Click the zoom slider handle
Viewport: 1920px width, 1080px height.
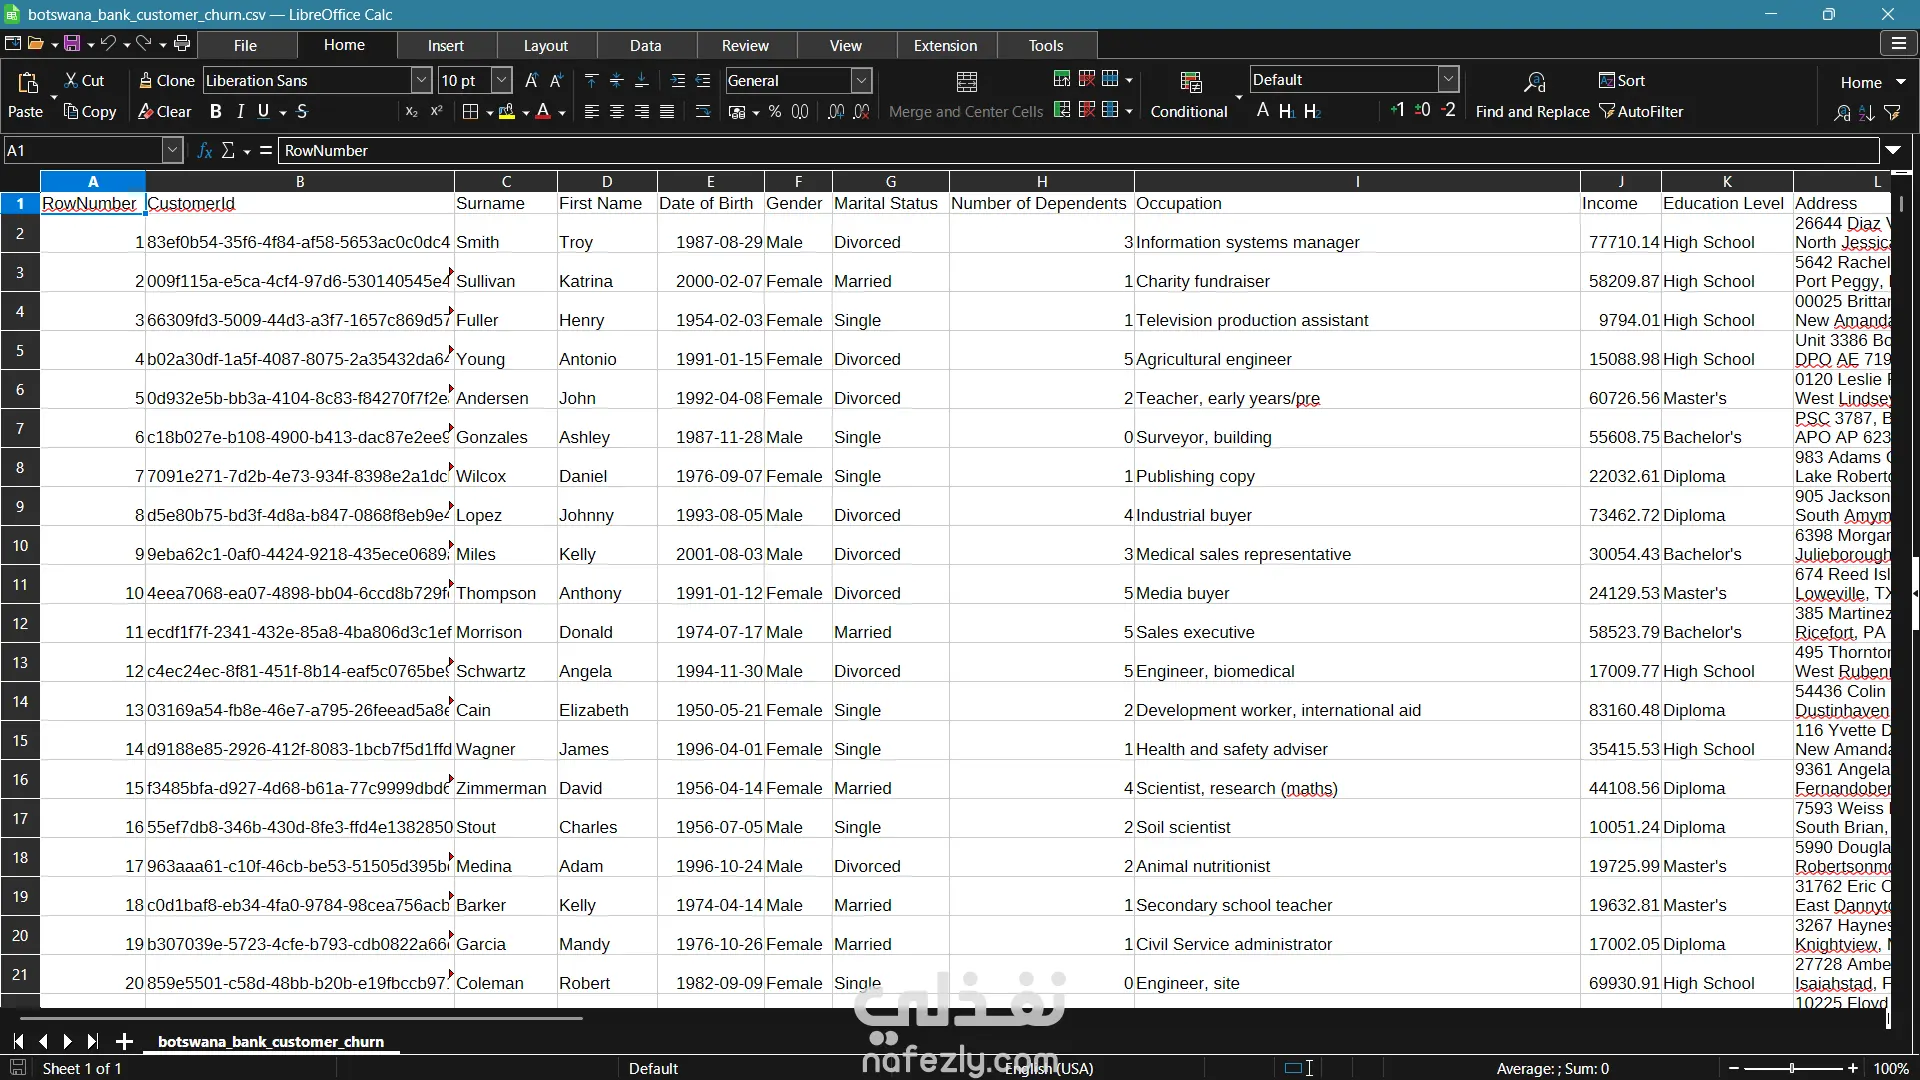click(1792, 1068)
